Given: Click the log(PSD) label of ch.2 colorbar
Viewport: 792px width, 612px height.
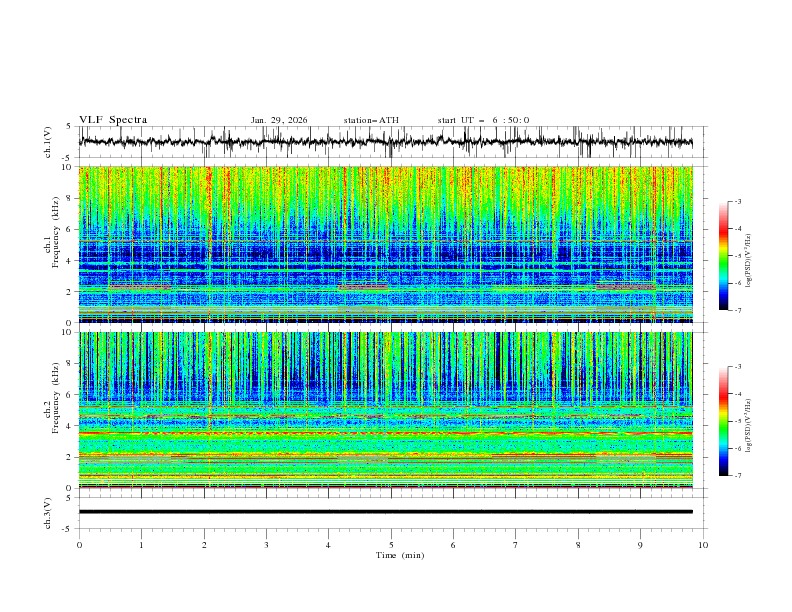Looking at the screenshot, I should coord(749,426).
